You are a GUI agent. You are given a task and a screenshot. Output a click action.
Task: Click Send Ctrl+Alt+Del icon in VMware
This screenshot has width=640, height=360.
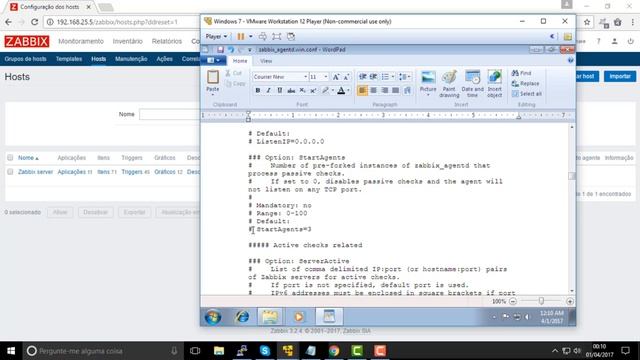pyautogui.click(x=262, y=36)
